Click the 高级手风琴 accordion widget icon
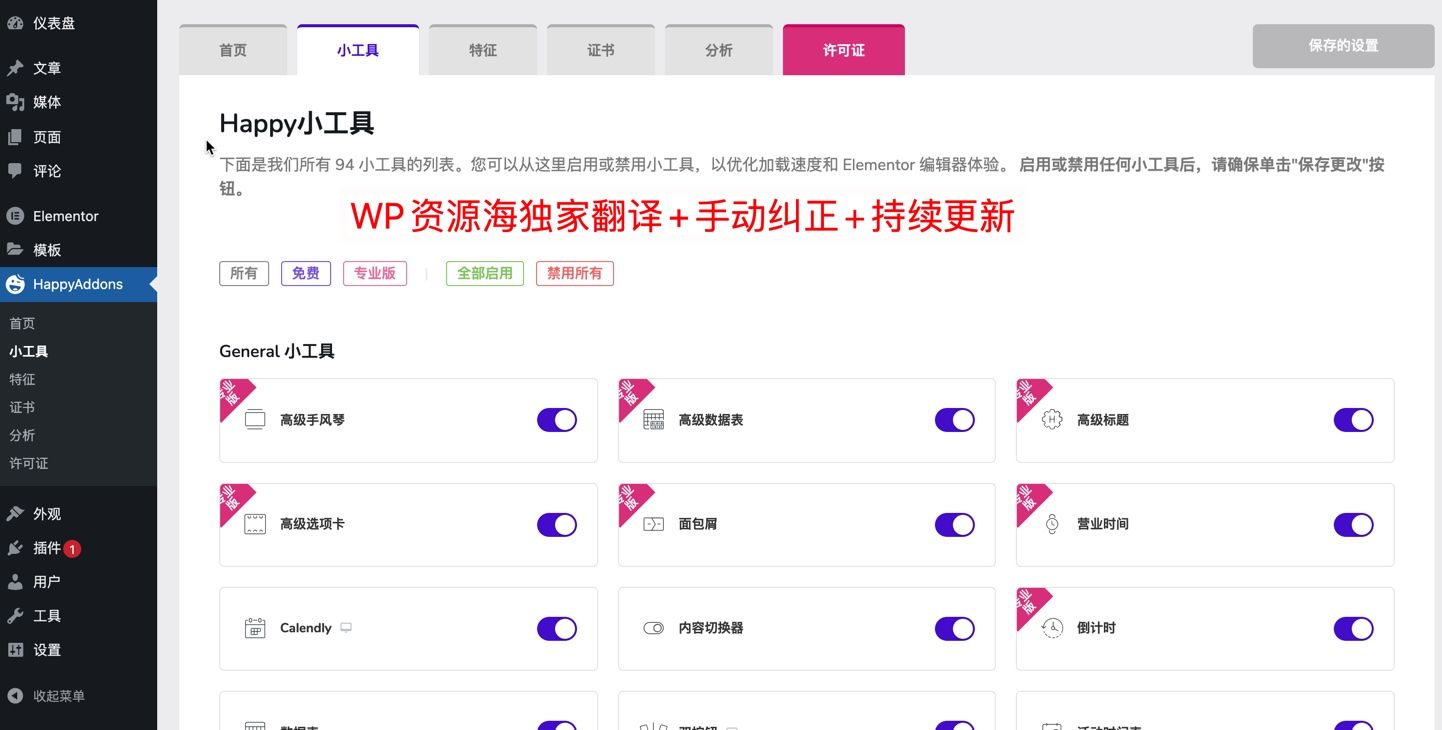The height and width of the screenshot is (730, 1442). tap(255, 420)
